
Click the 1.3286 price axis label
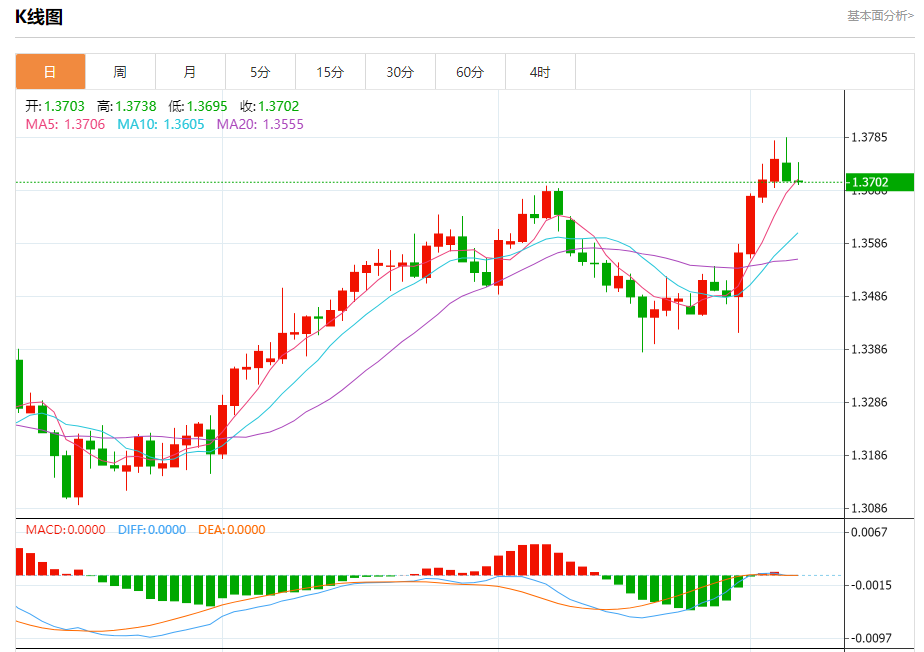coord(869,402)
